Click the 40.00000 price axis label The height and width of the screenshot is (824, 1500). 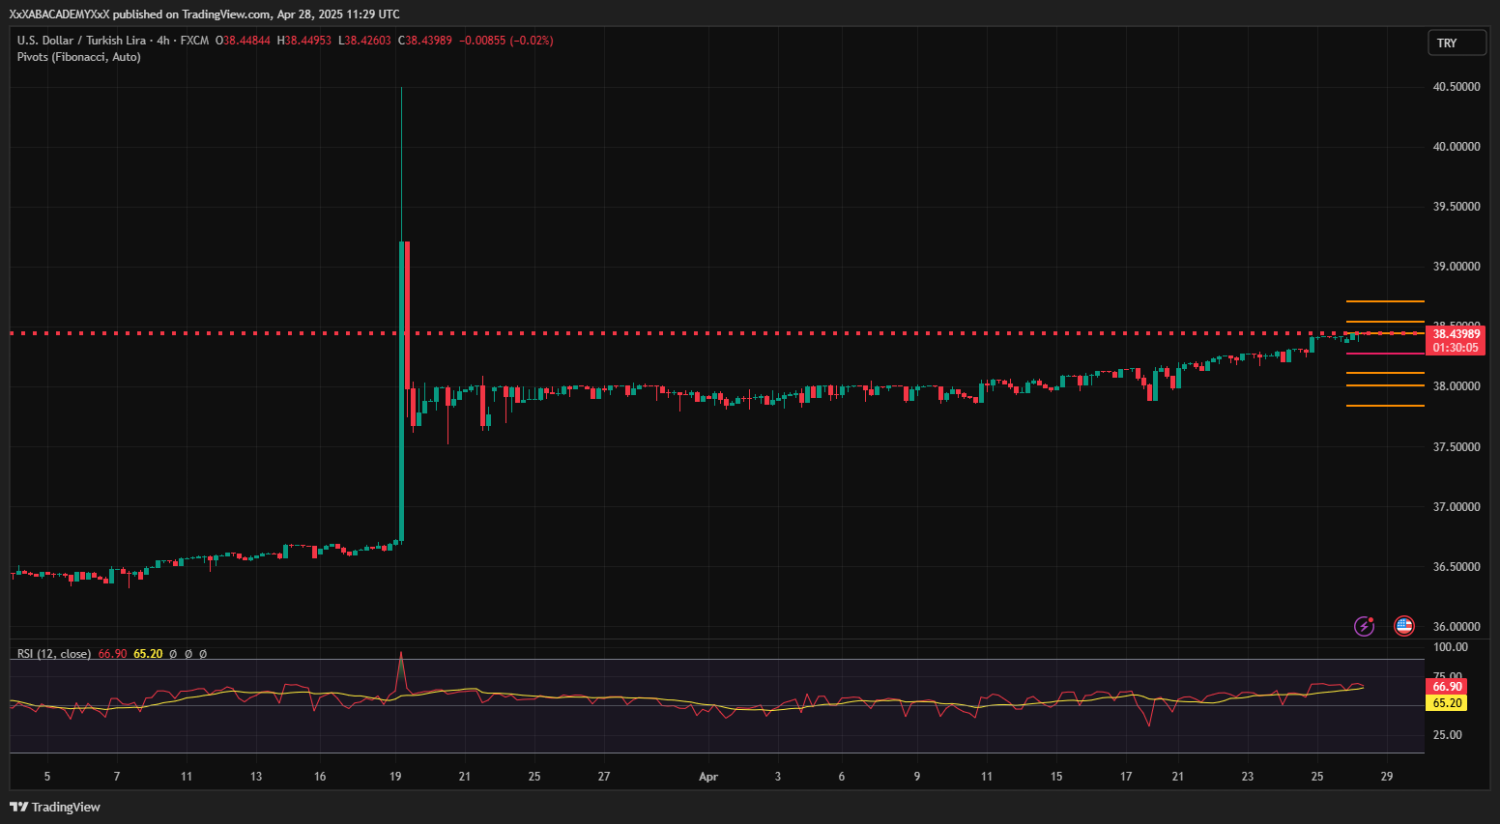1456,147
